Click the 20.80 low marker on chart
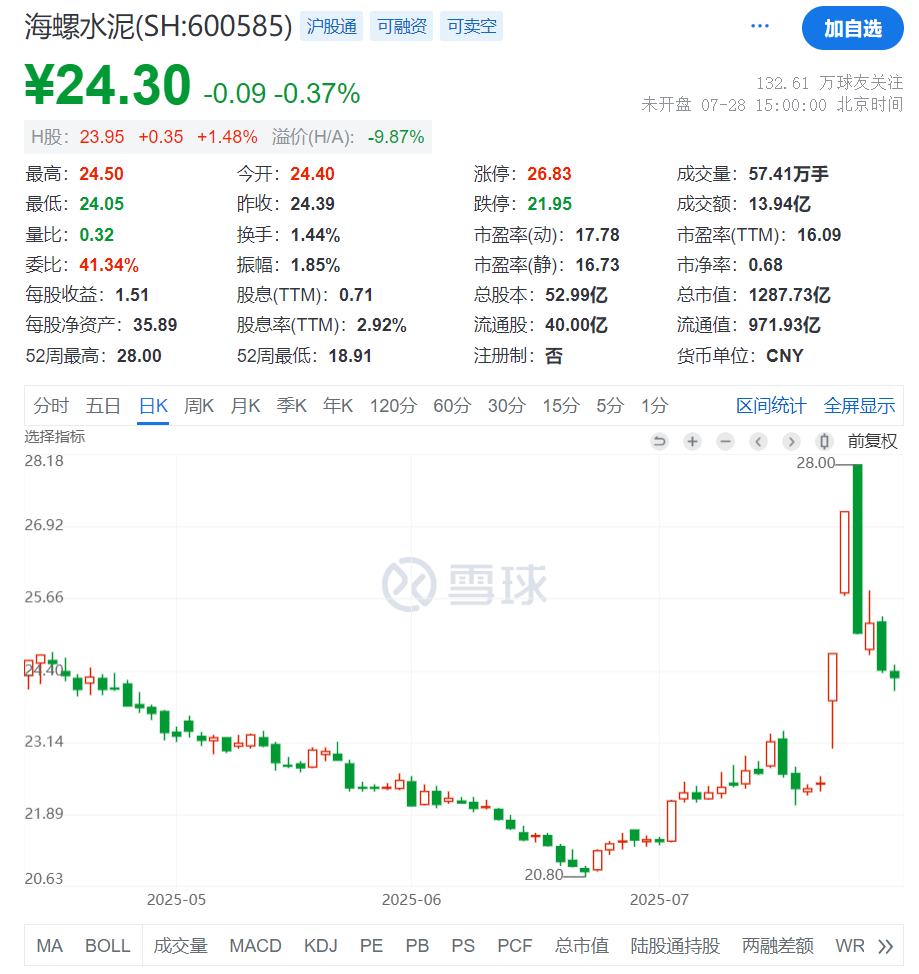919x974 pixels. 544,875
